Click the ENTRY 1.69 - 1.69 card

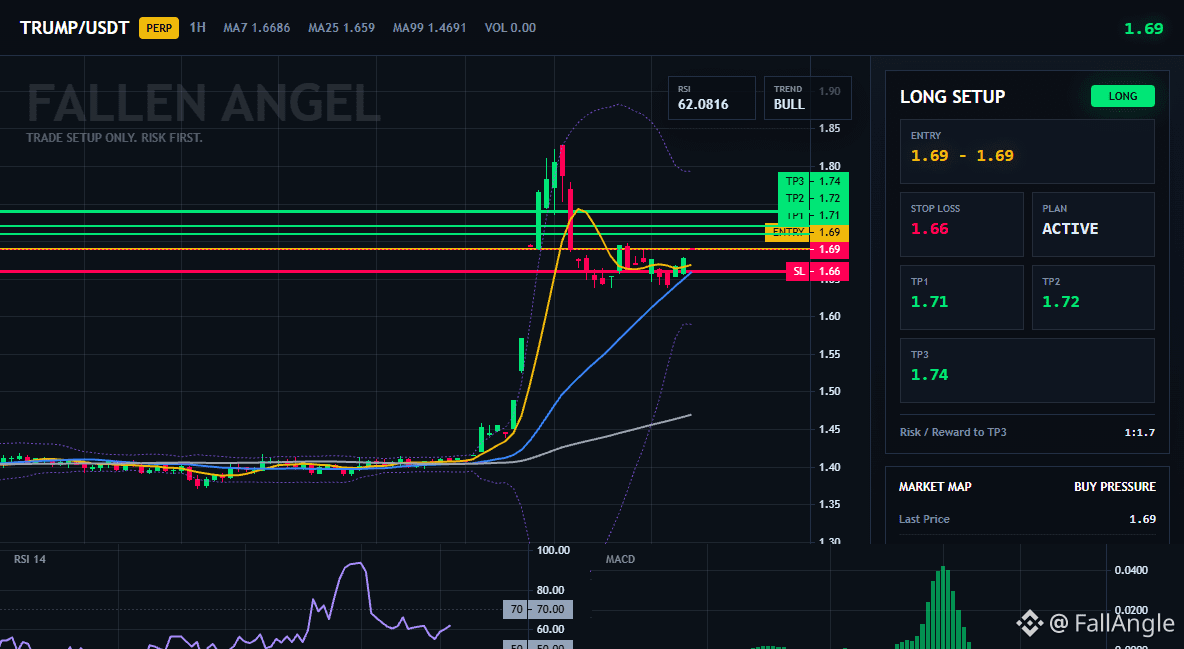click(x=1027, y=151)
